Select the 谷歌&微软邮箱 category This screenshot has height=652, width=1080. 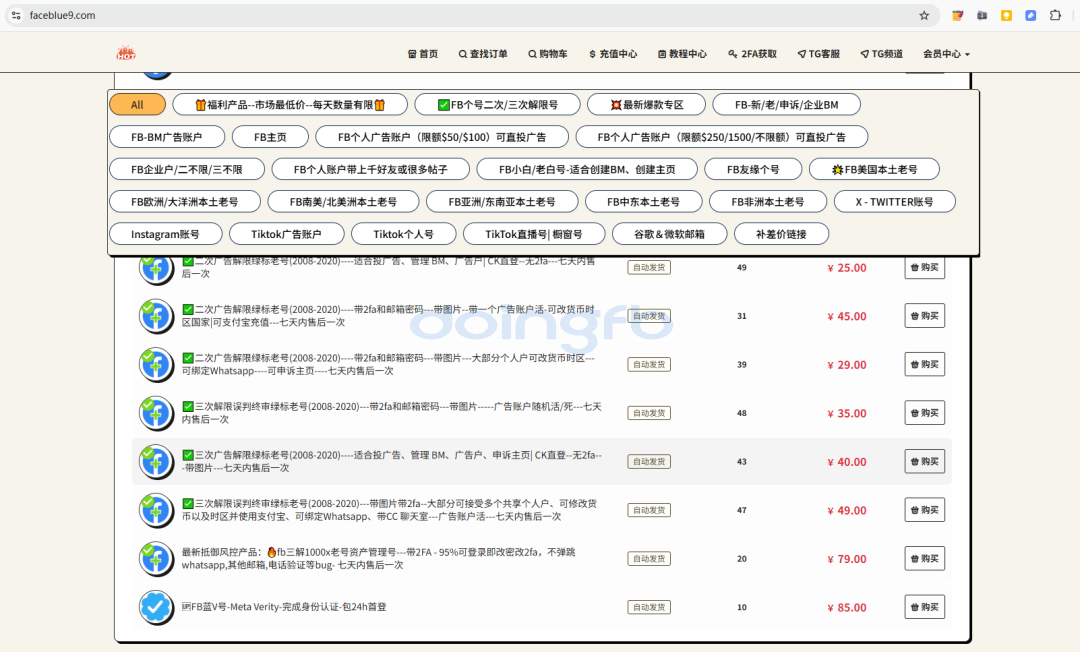[669, 234]
